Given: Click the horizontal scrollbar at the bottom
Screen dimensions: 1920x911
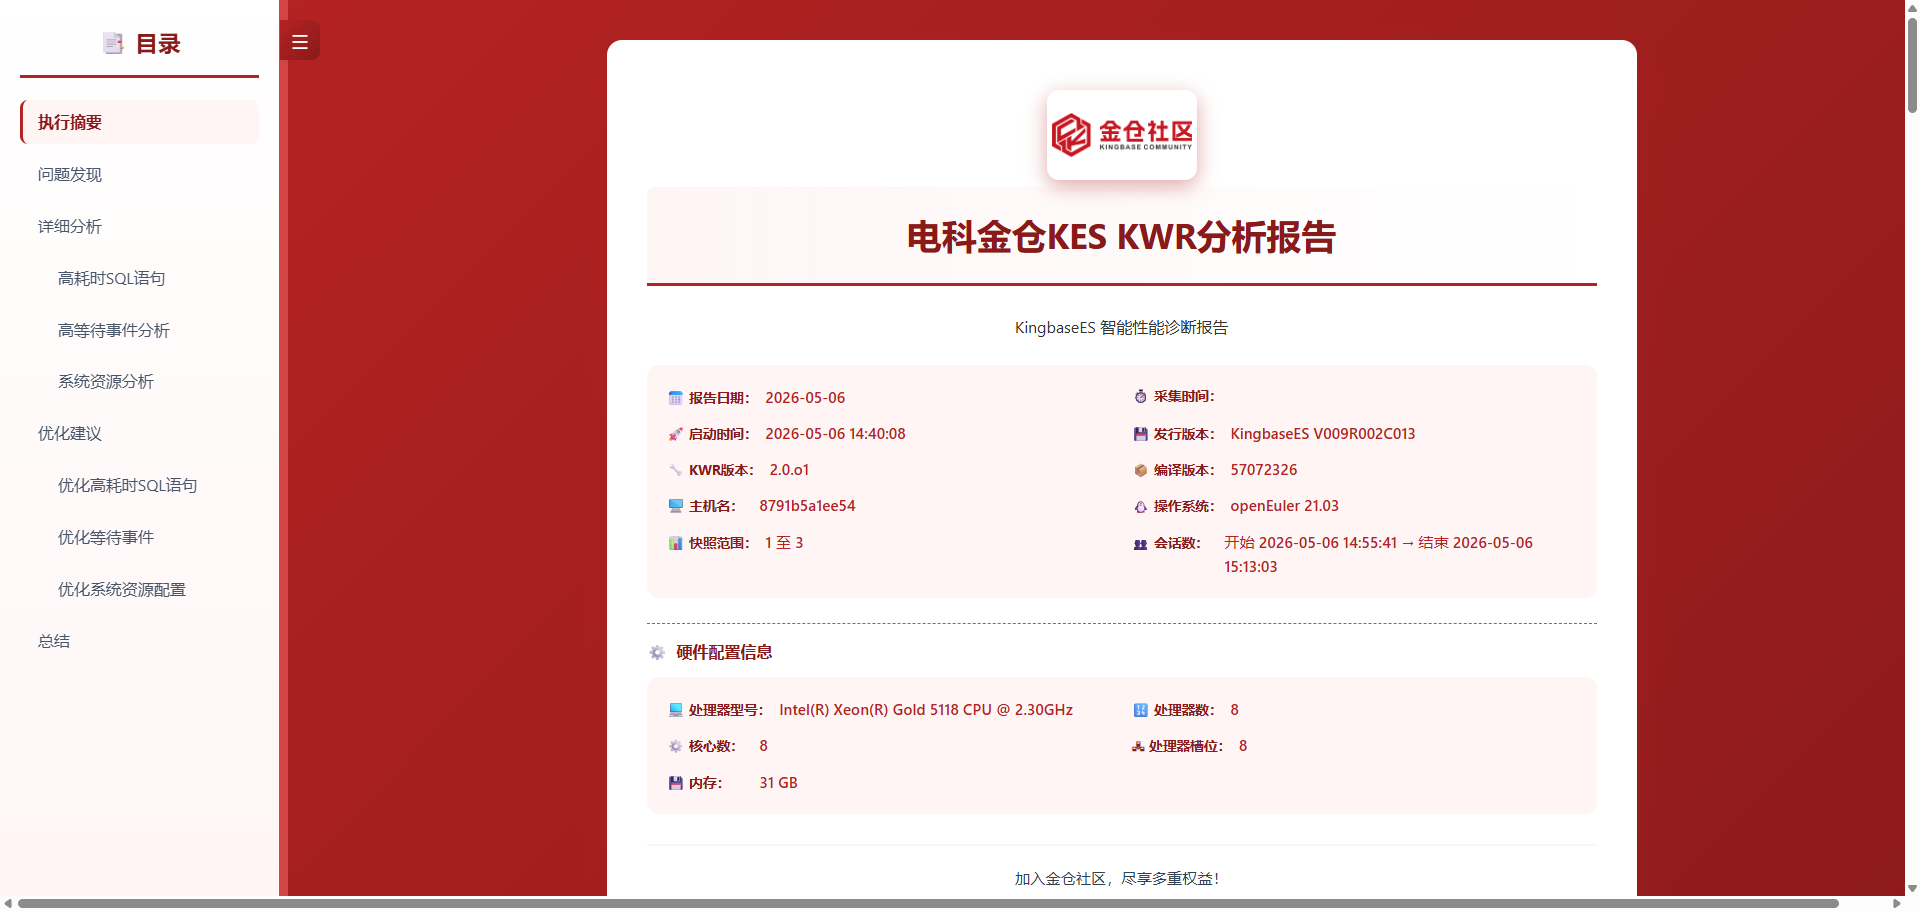Looking at the screenshot, I should [928, 903].
